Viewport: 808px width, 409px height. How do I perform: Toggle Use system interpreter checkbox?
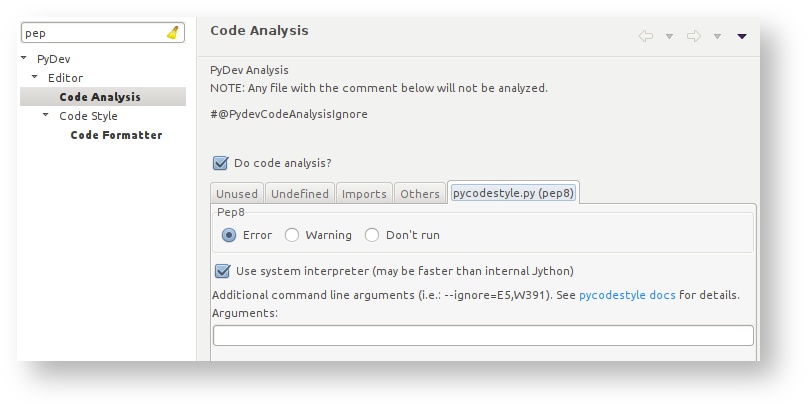223,271
